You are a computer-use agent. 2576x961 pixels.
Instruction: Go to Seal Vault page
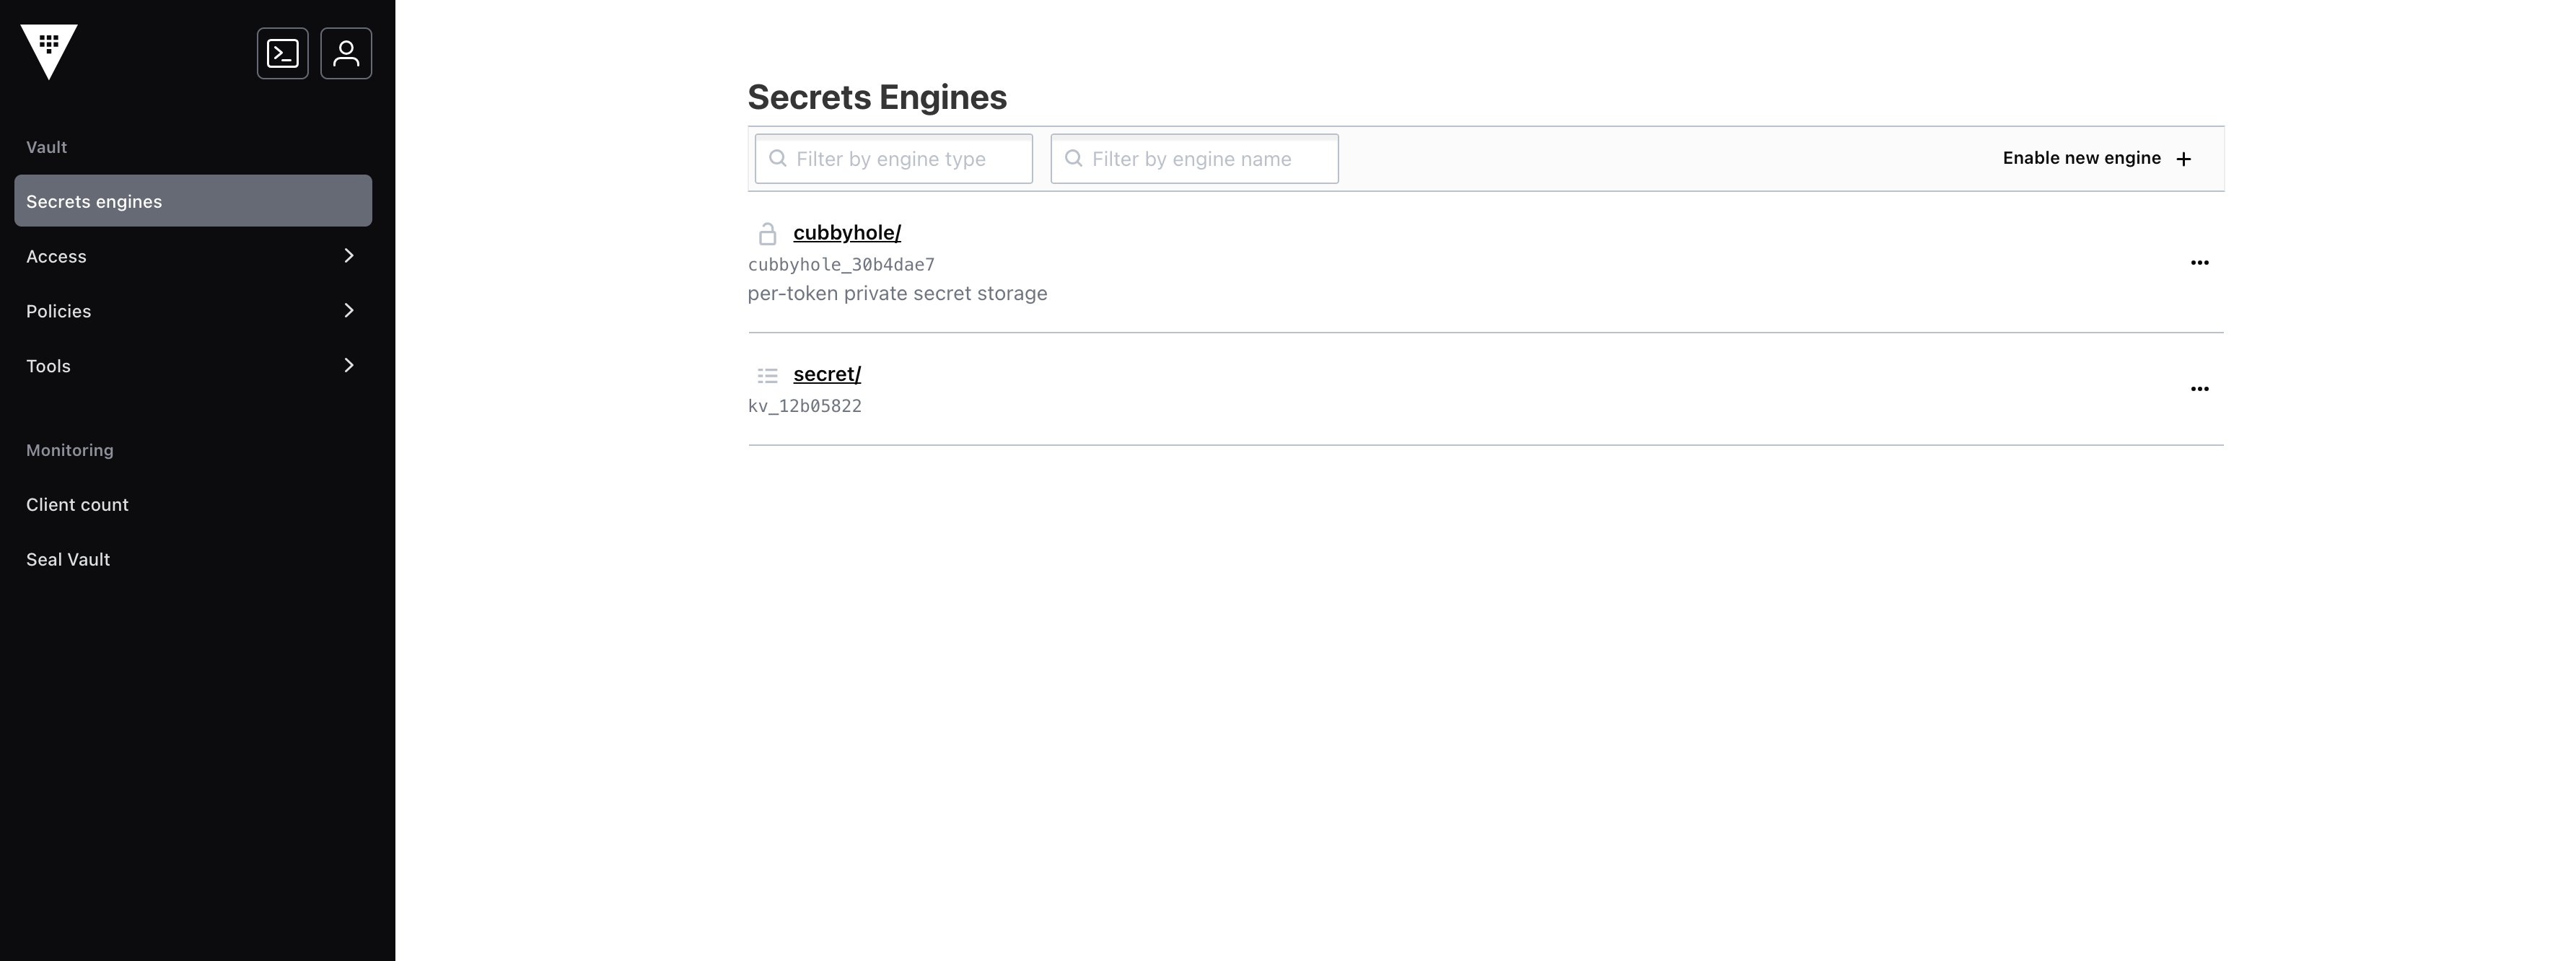tap(68, 560)
